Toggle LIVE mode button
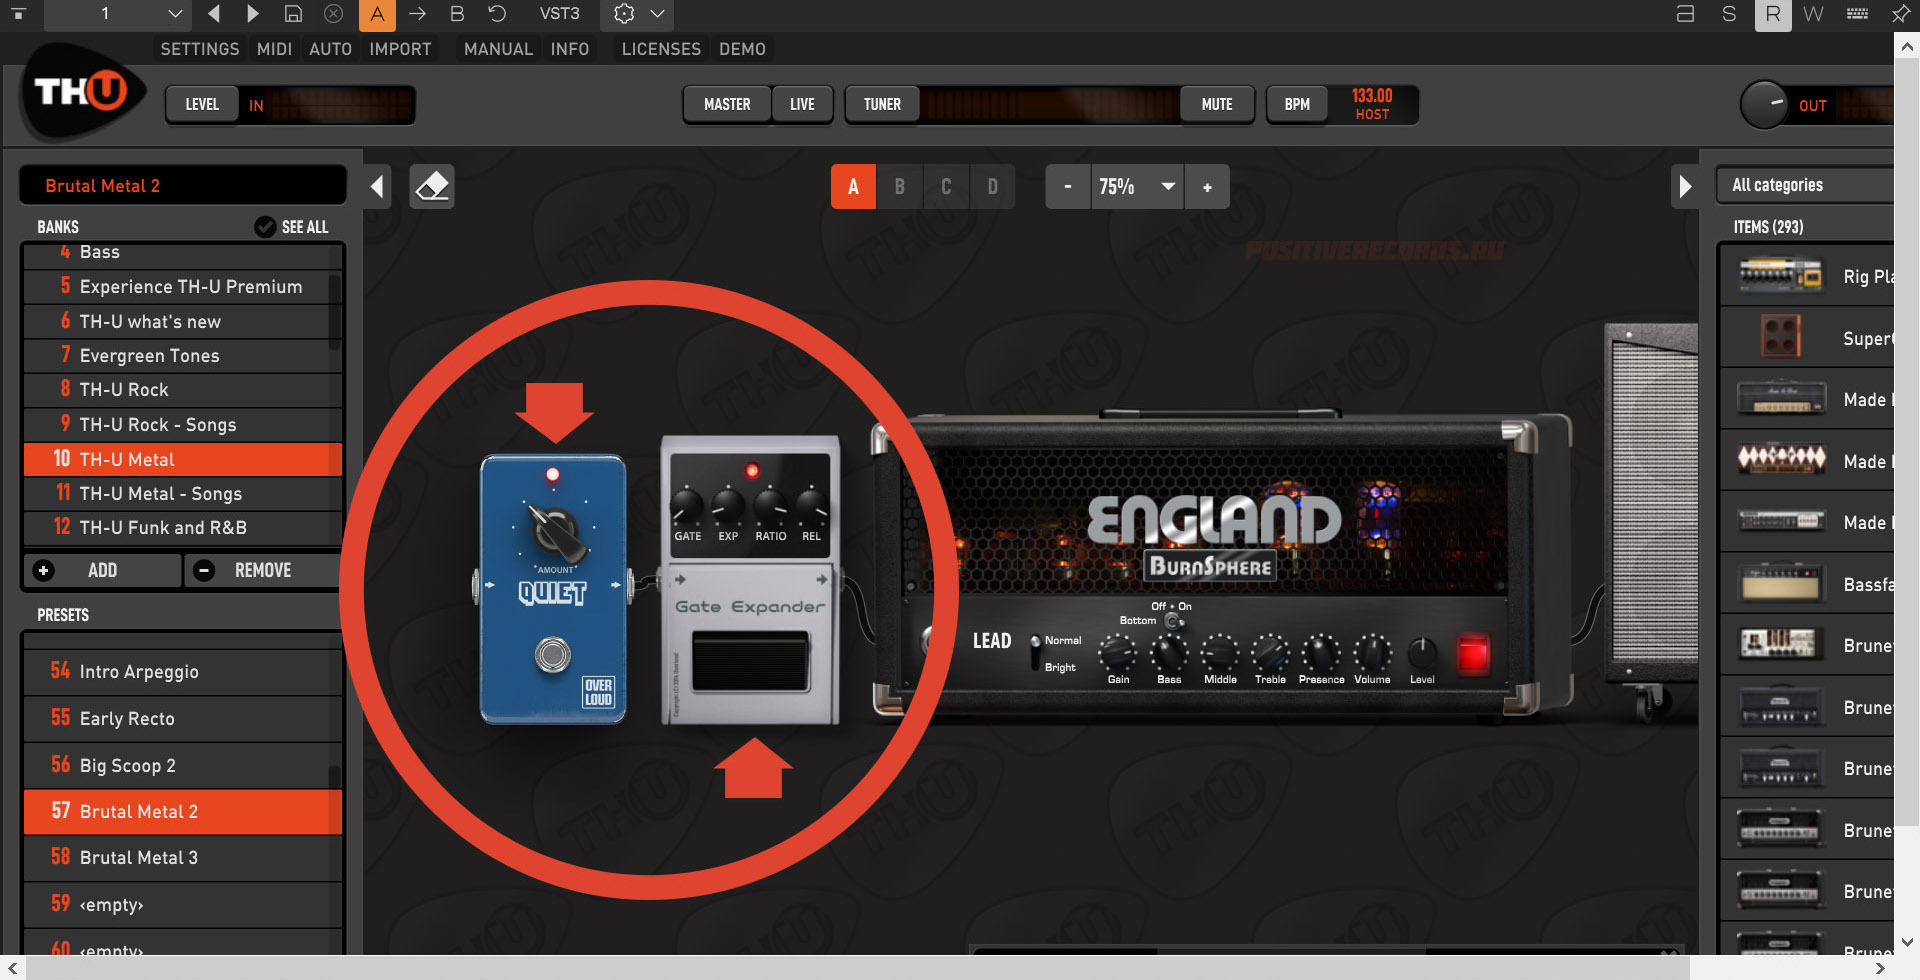The image size is (1920, 980). click(x=802, y=105)
